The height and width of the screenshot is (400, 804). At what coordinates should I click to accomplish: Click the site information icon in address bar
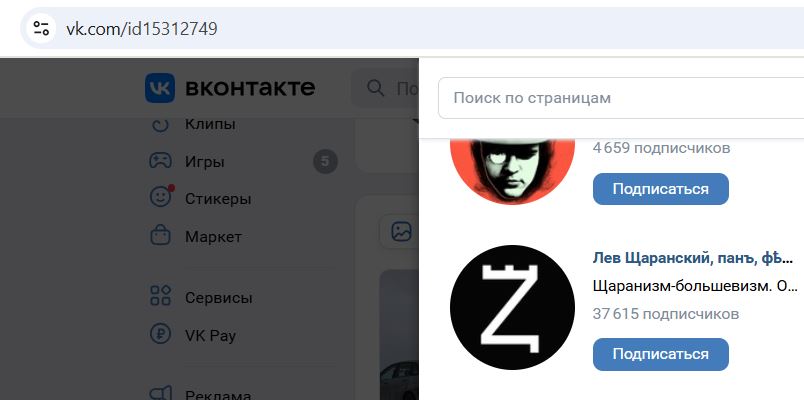pyautogui.click(x=41, y=28)
